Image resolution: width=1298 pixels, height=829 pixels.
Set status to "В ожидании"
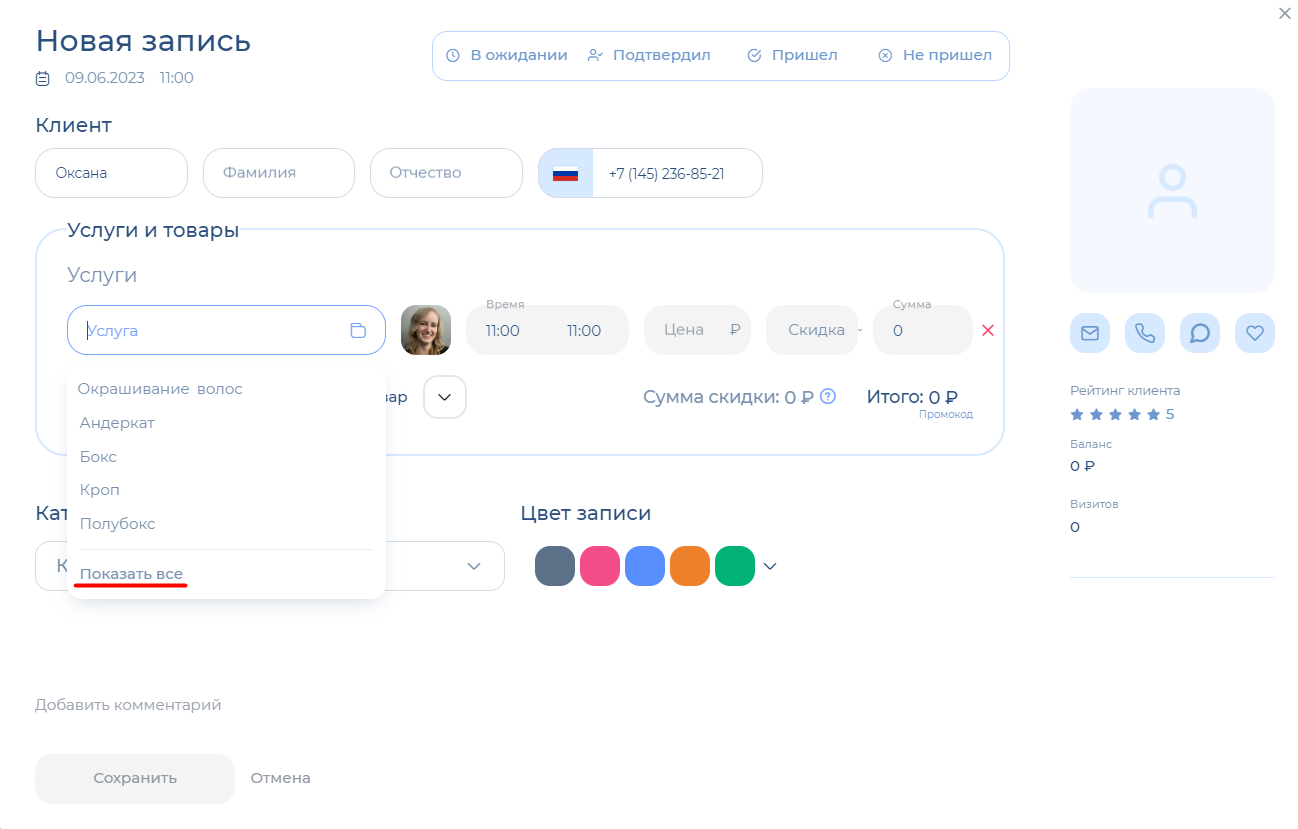click(506, 56)
